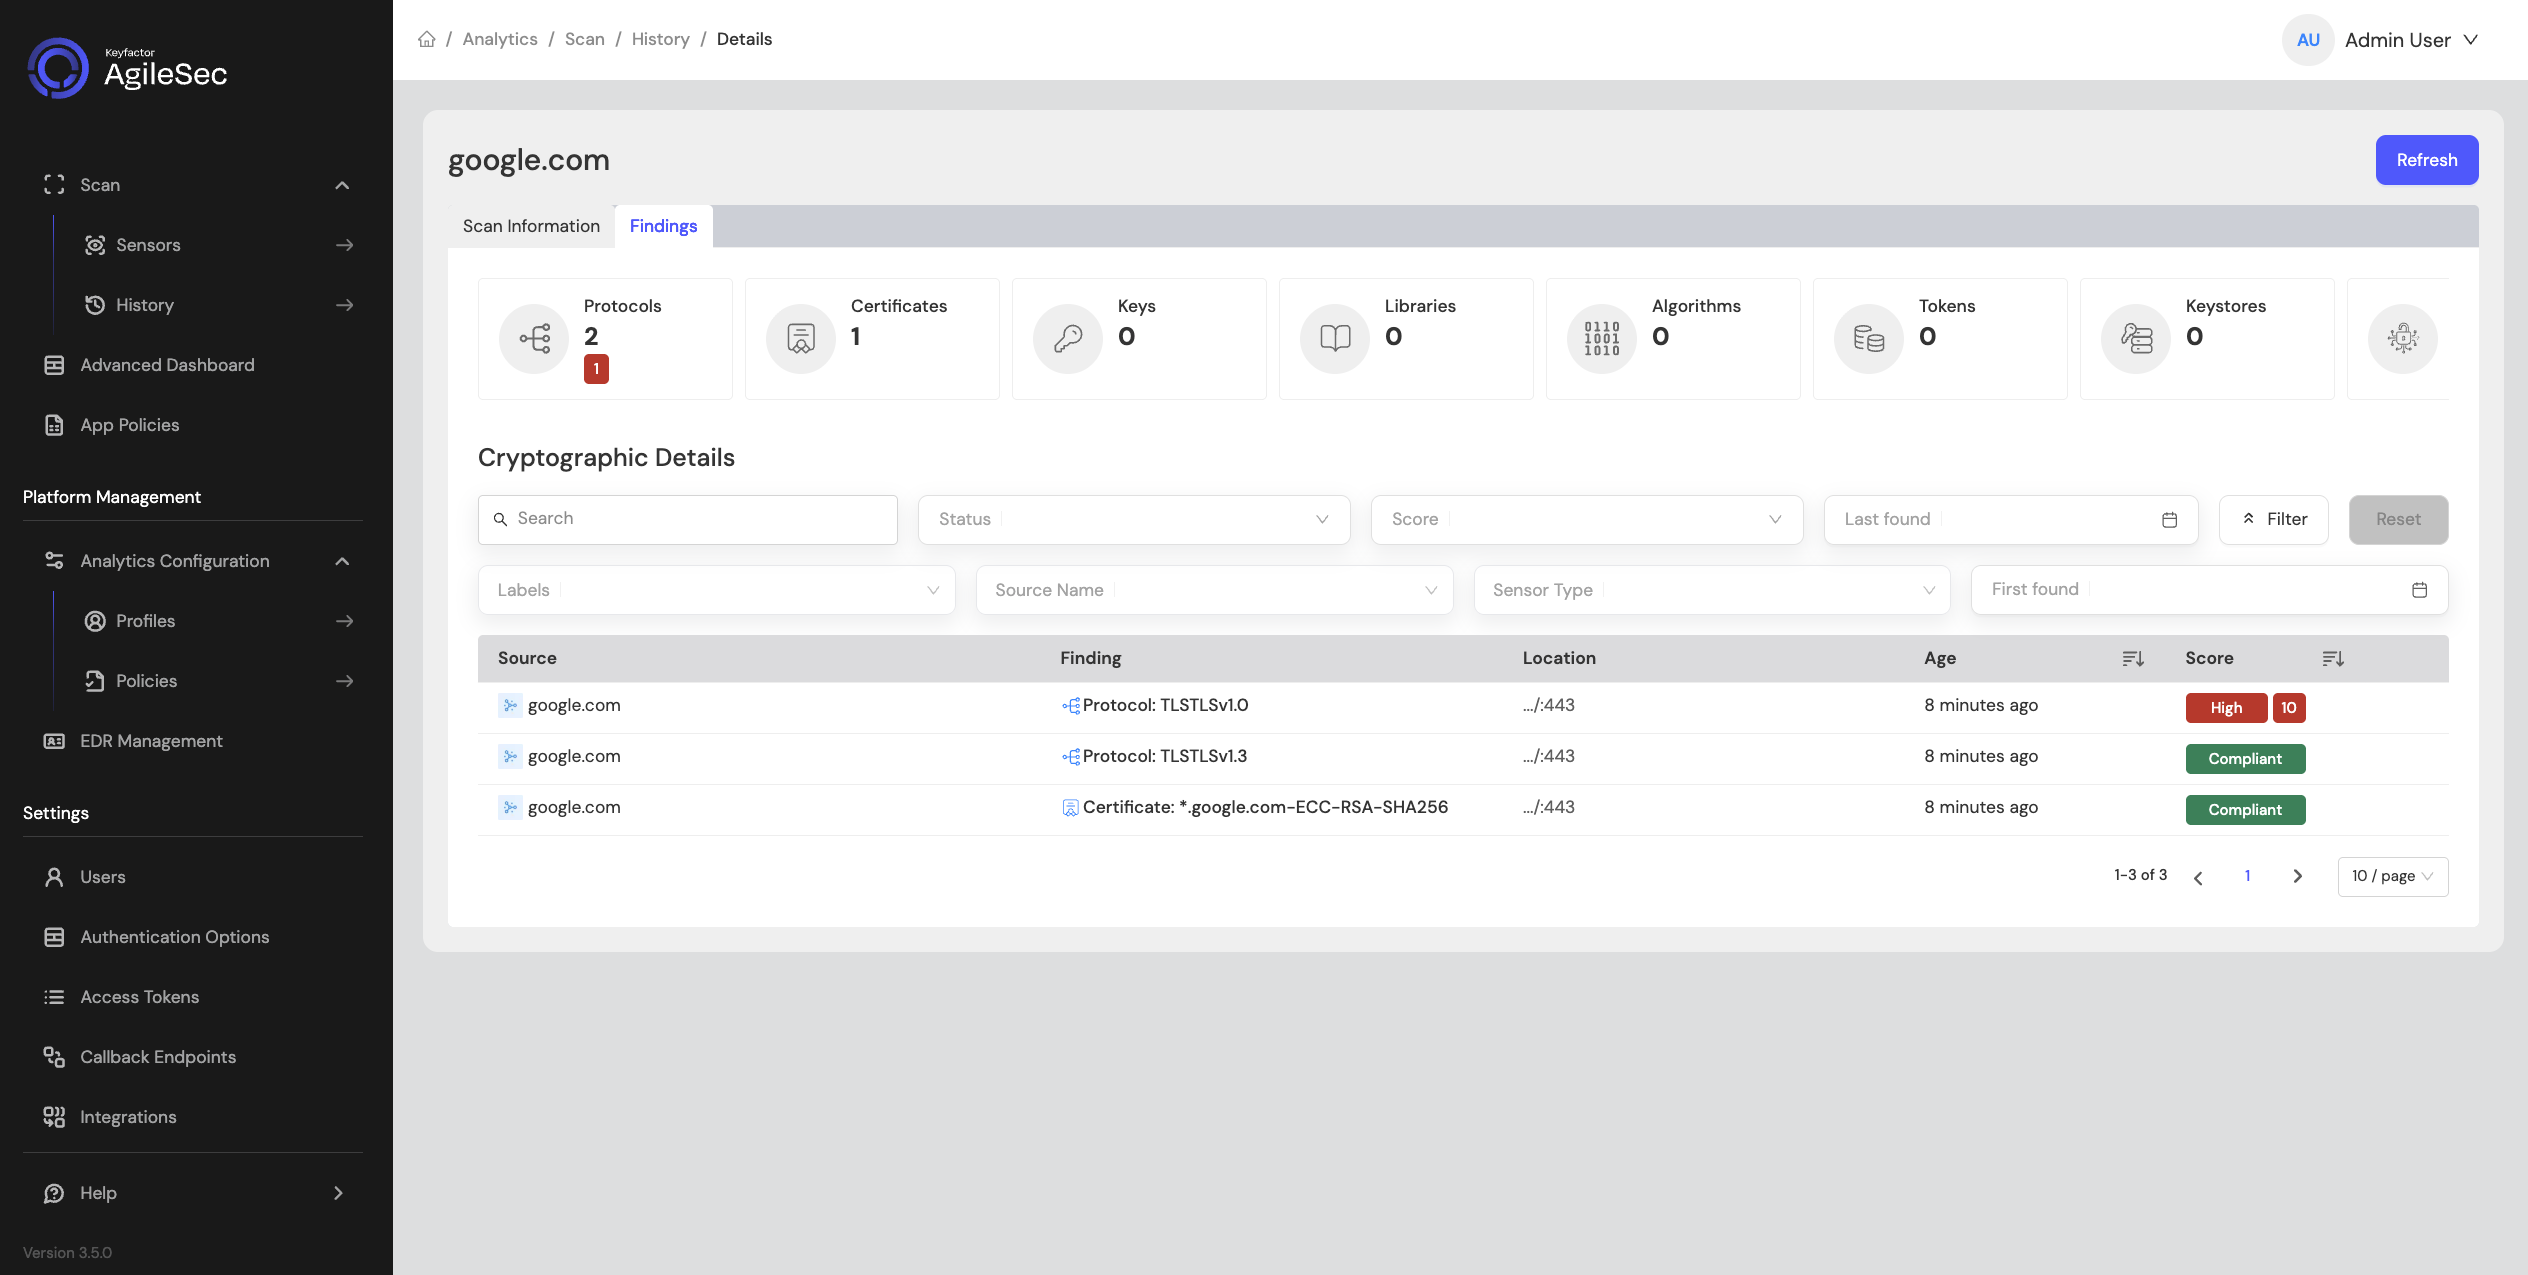Go to previous page arrow
This screenshot has width=2528, height=1275.
point(2198,877)
